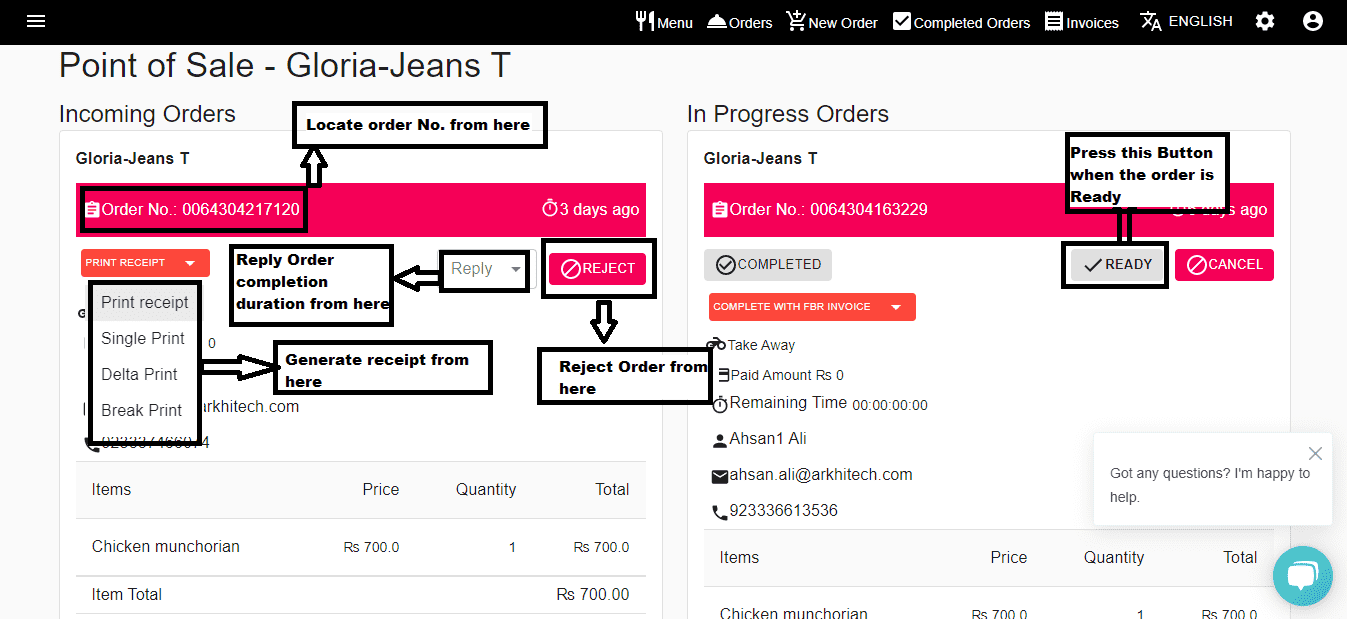This screenshot has width=1347, height=619.
Task: Cancel the in-progress order
Action: [1224, 265]
